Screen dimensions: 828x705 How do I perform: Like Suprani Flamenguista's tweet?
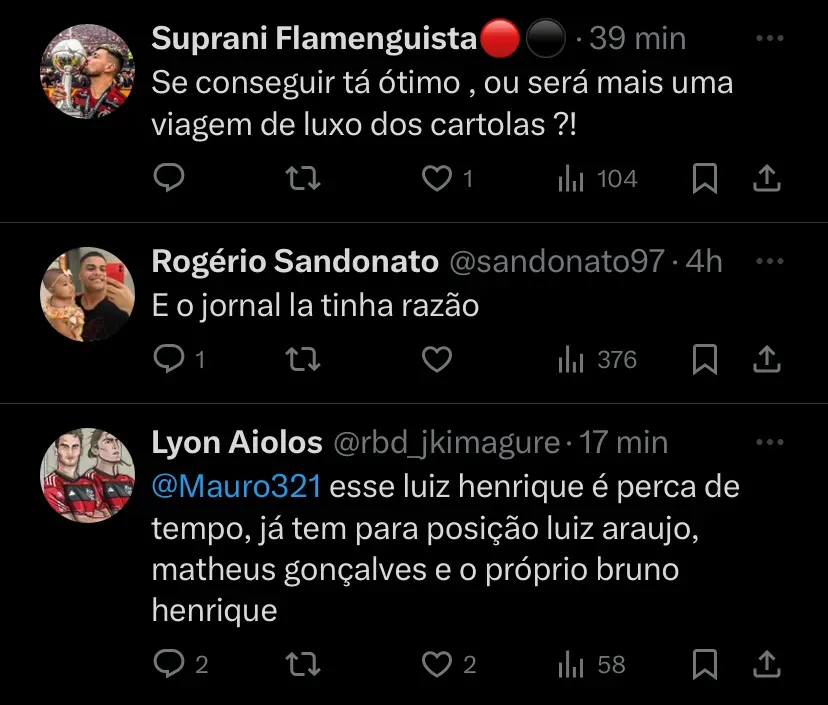click(436, 179)
